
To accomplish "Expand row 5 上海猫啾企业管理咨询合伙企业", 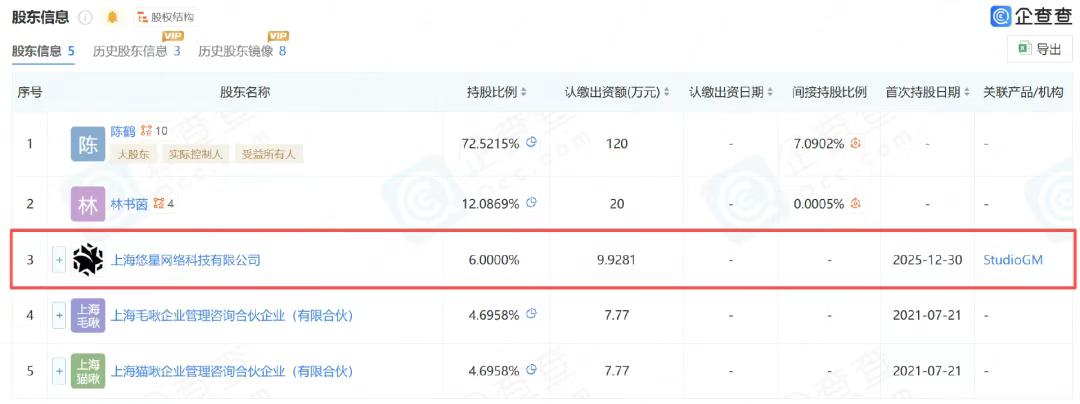I will tap(59, 372).
